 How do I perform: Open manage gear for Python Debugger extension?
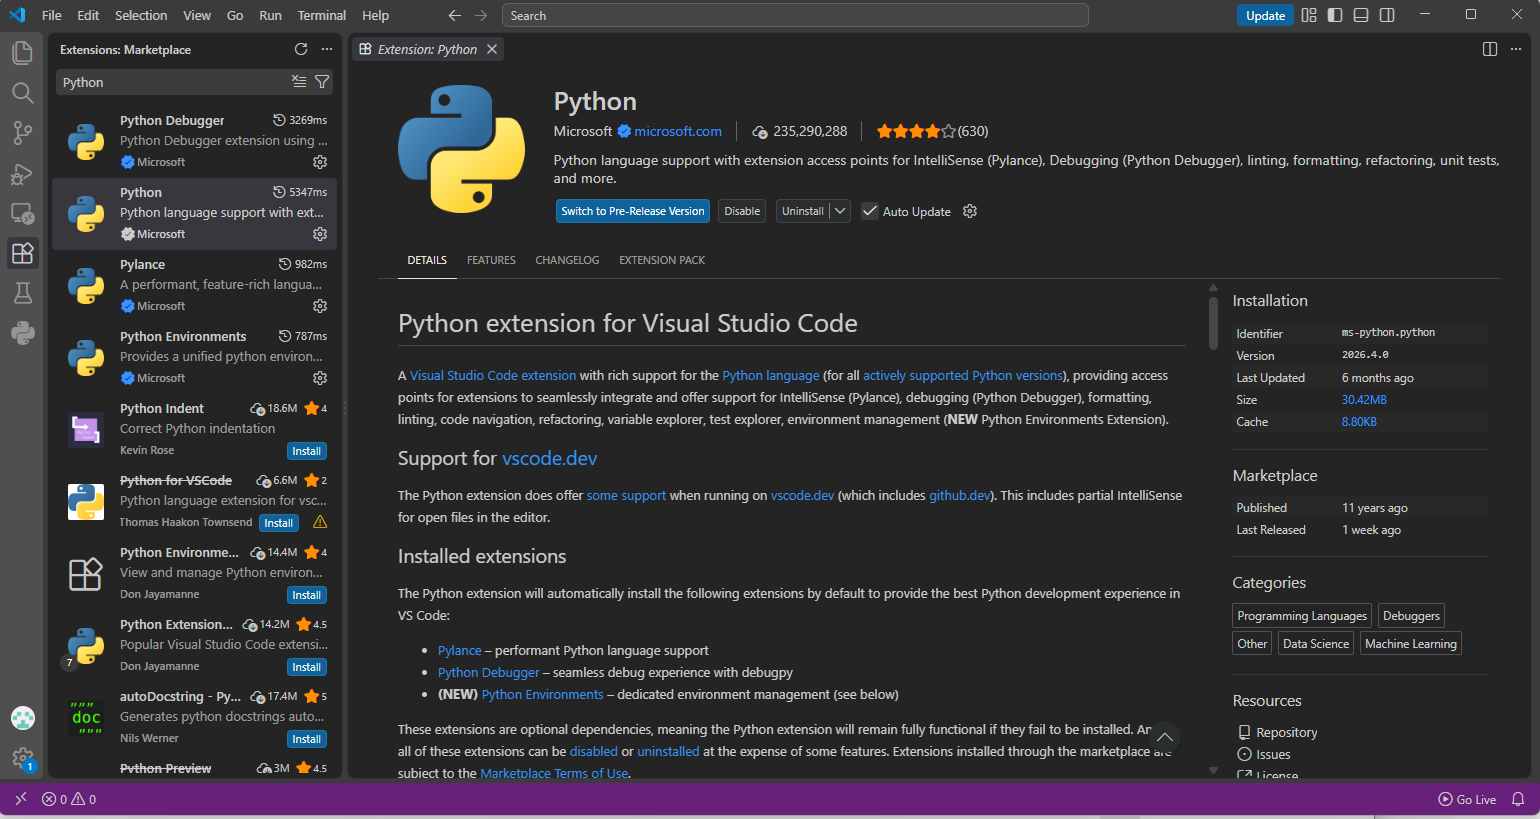tap(320, 162)
